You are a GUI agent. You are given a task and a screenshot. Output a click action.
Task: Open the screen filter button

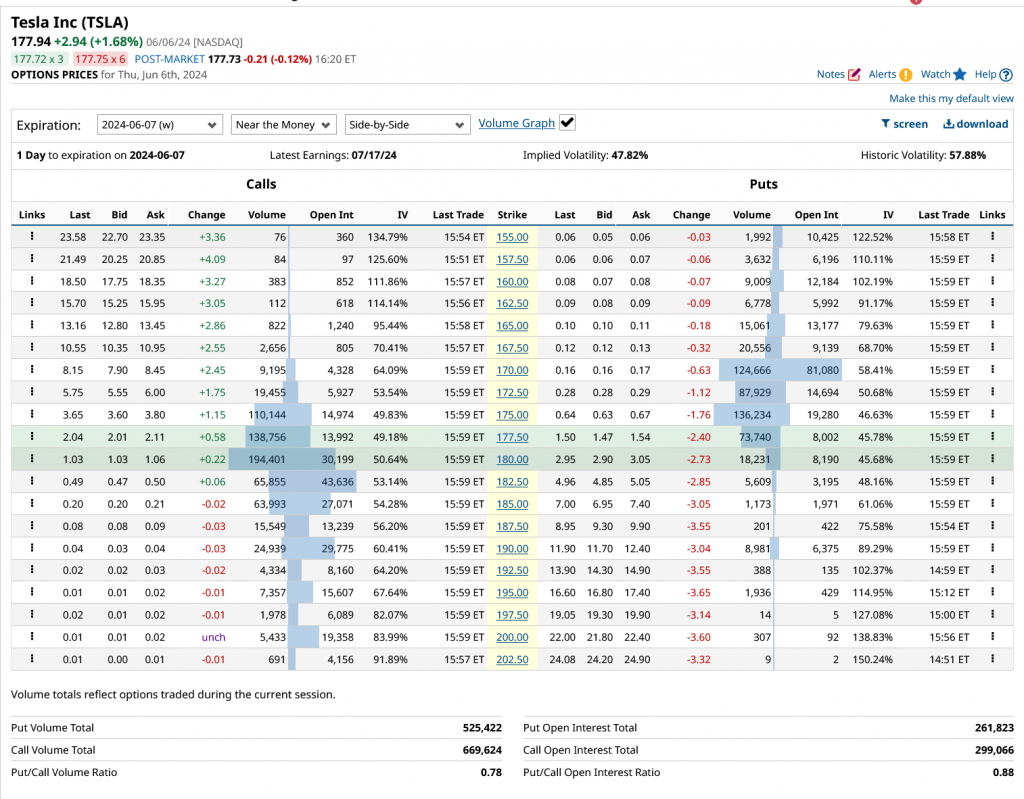(904, 124)
